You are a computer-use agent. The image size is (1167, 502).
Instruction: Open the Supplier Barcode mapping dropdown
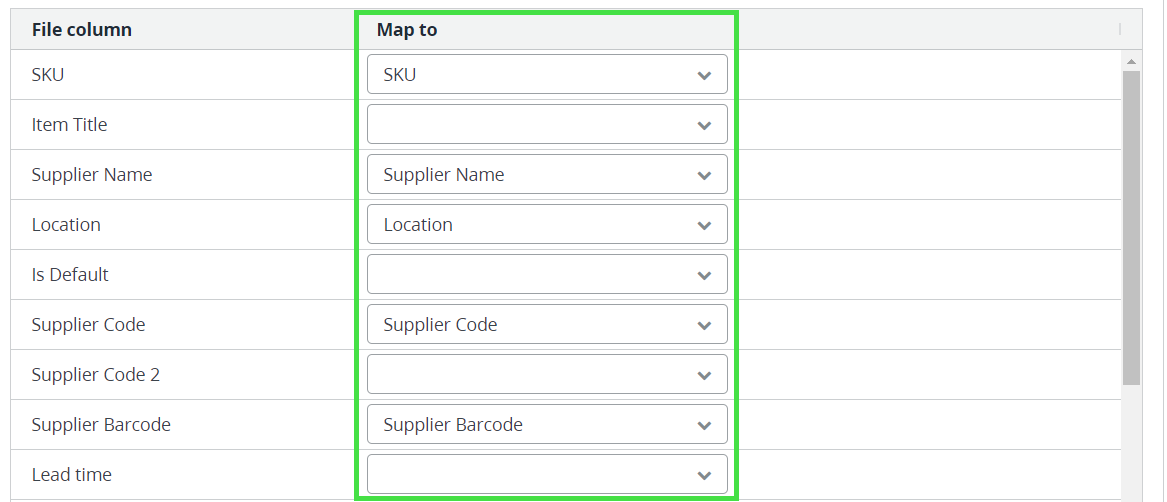546,425
